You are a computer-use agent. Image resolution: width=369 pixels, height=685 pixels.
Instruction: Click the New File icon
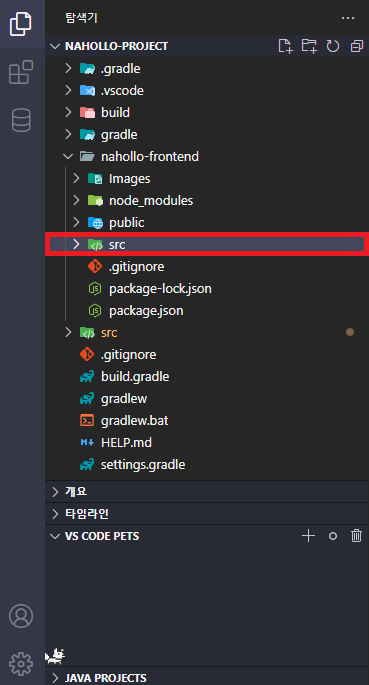[286, 46]
